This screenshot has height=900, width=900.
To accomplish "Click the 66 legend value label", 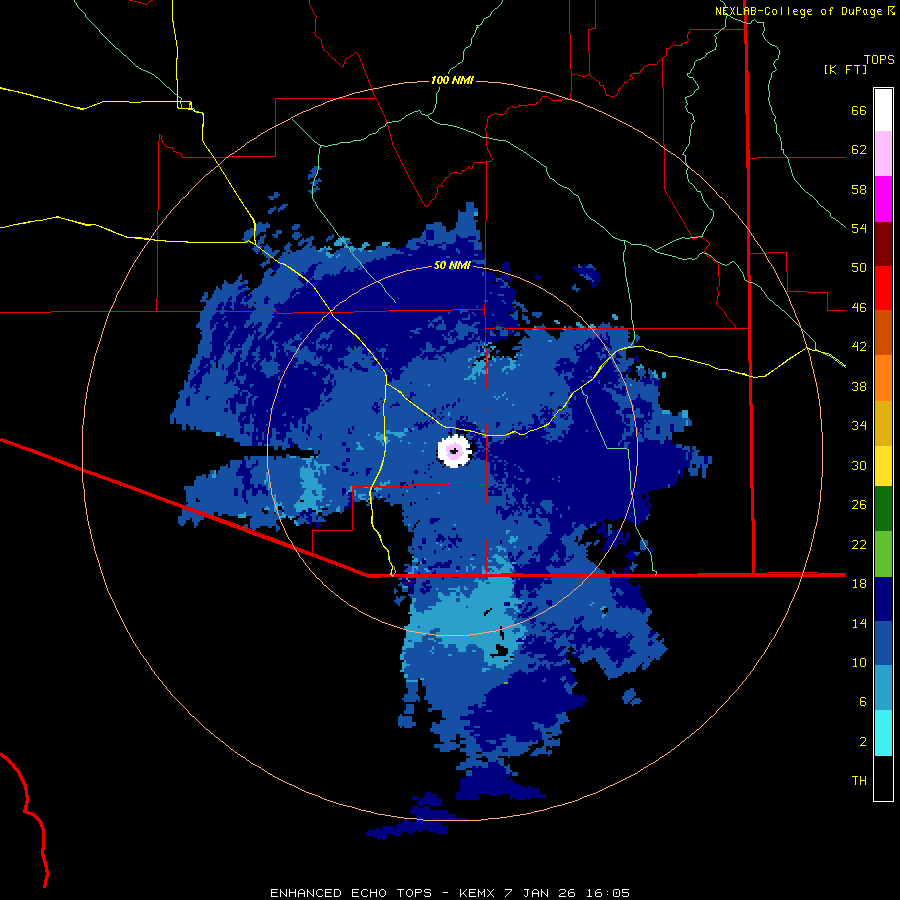I will tap(859, 110).
